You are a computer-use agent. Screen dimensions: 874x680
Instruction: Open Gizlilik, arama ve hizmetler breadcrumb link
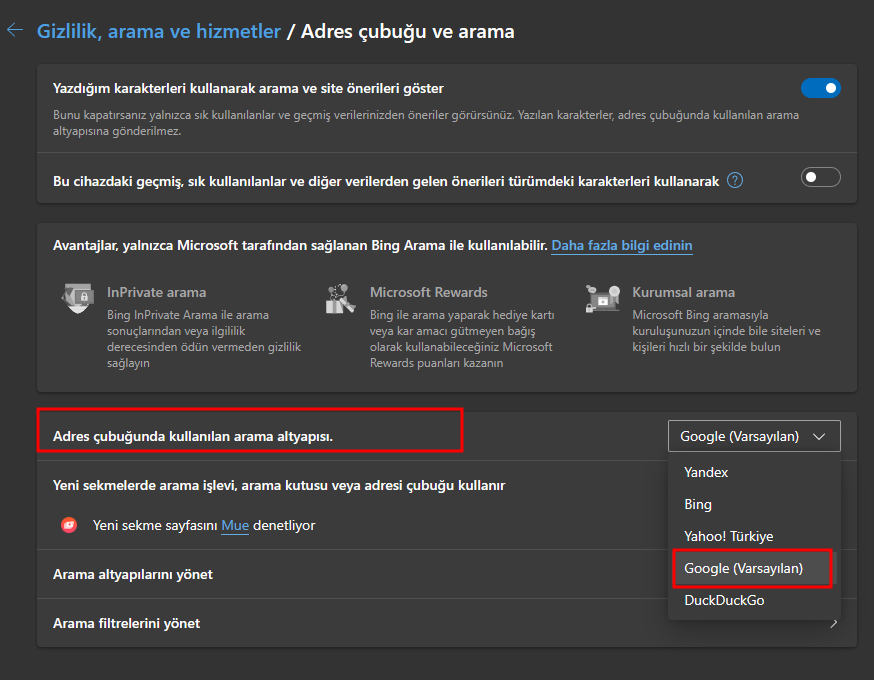tap(159, 31)
